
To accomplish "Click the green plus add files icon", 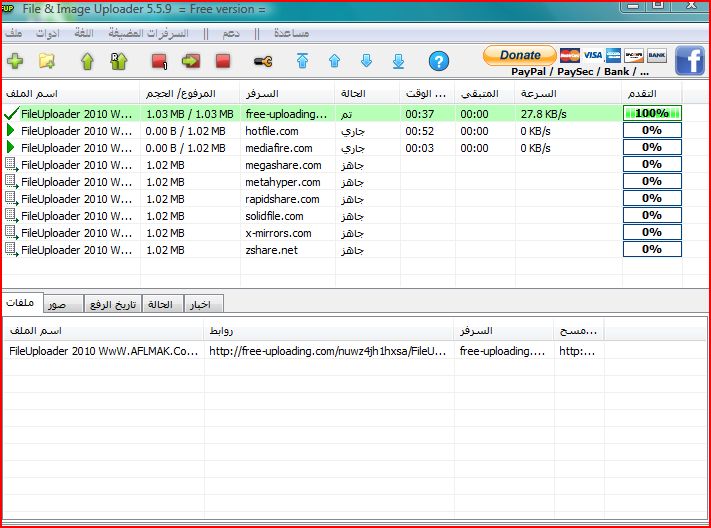I will 15,61.
